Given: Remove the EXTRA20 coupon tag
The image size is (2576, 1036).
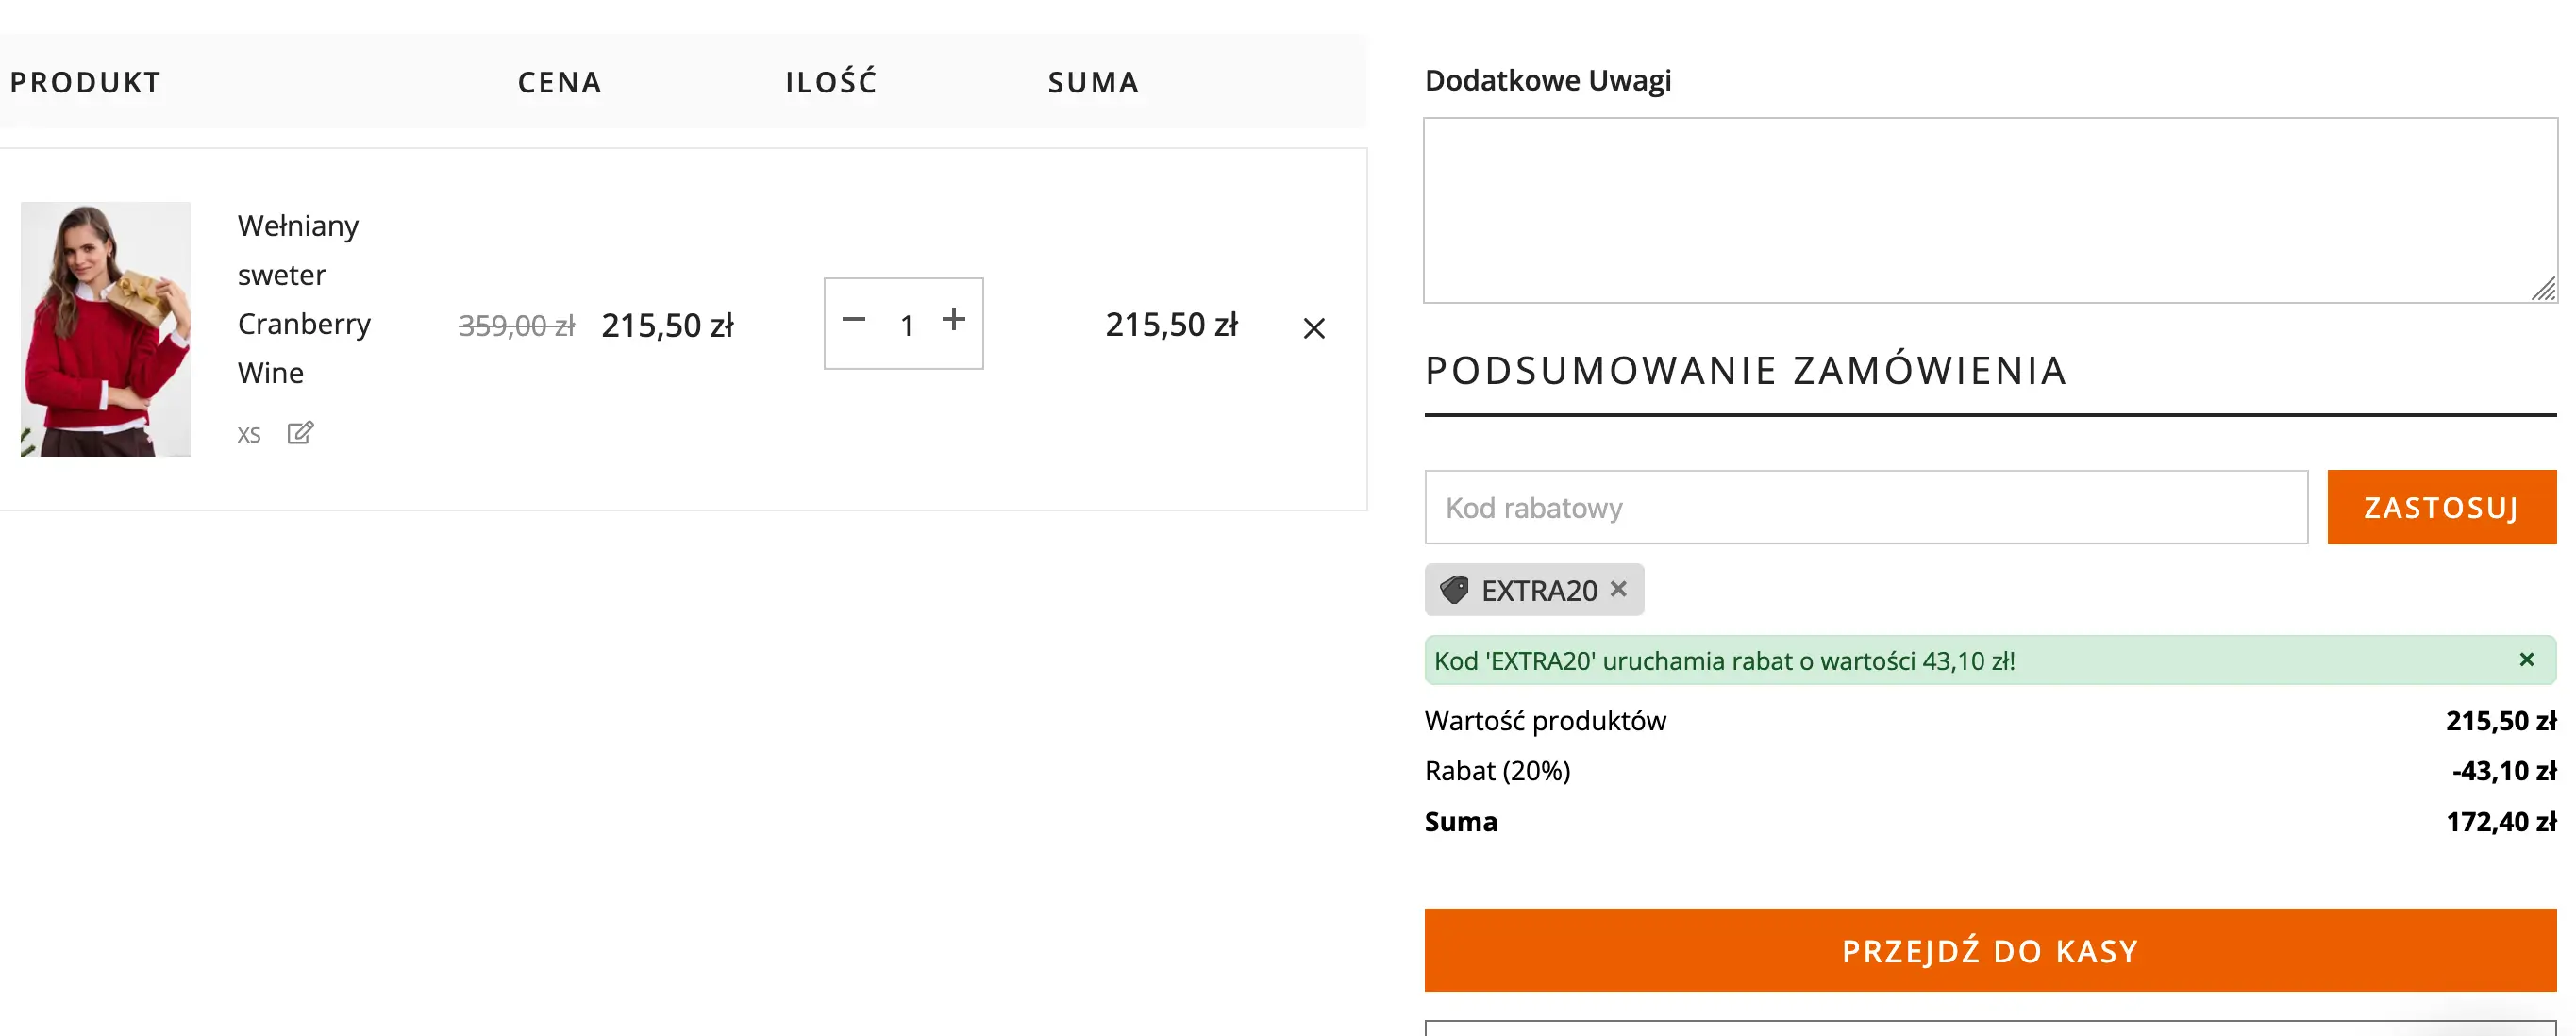Looking at the screenshot, I should (x=1618, y=589).
